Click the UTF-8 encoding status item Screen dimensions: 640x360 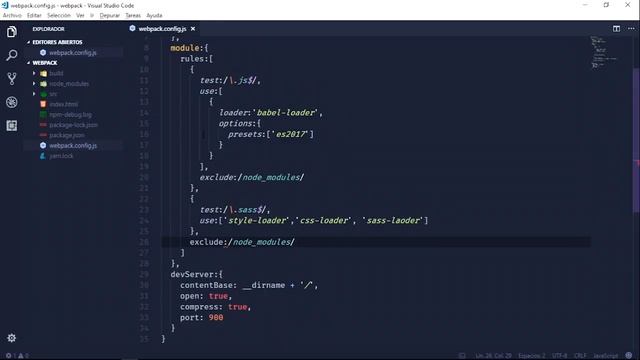click(560, 356)
